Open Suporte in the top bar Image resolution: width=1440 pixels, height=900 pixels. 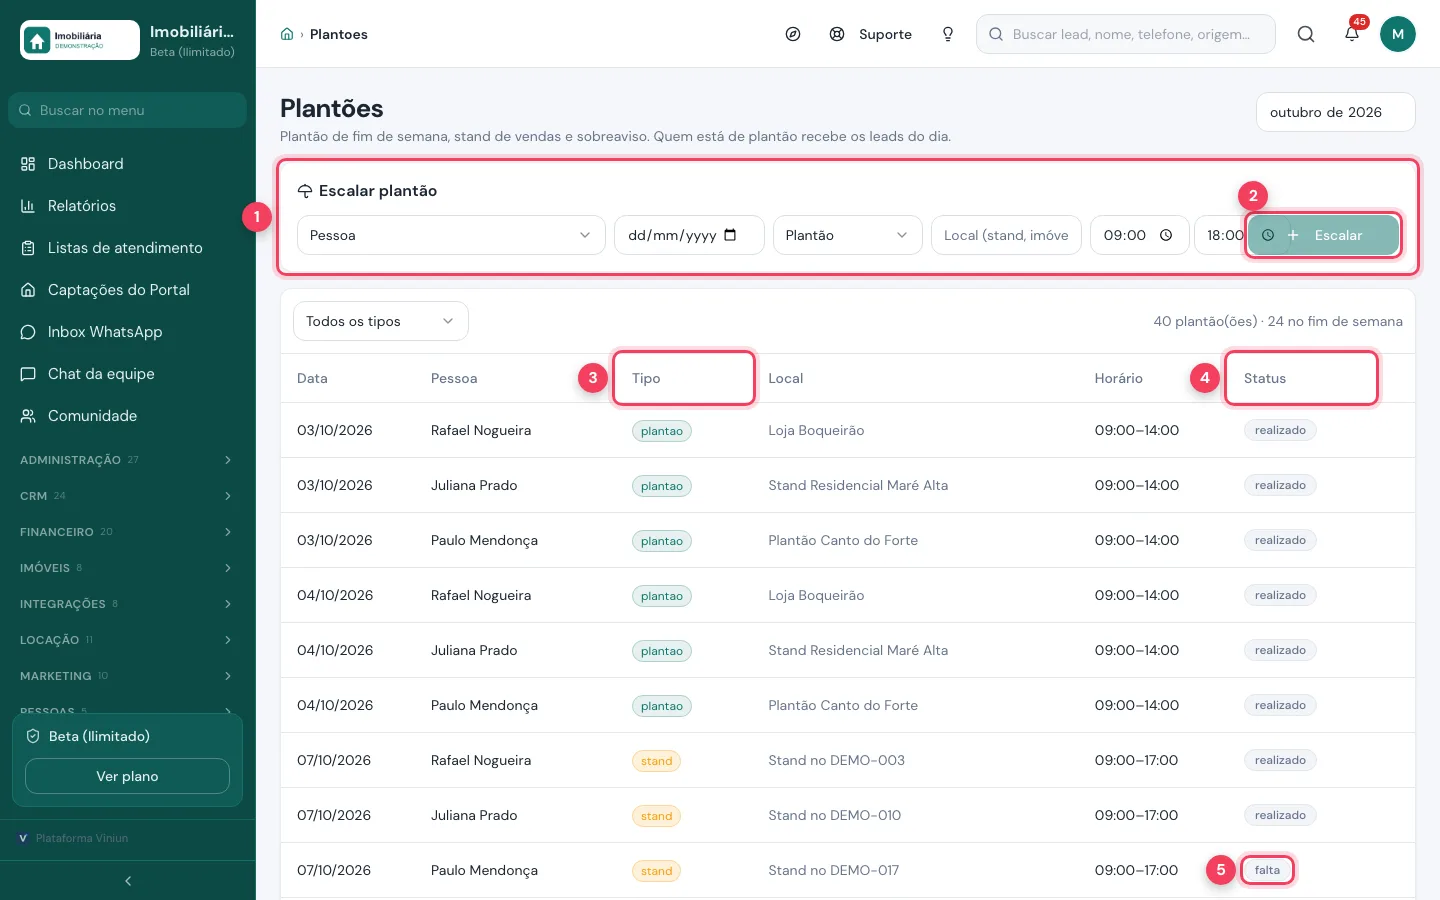[x=871, y=34]
